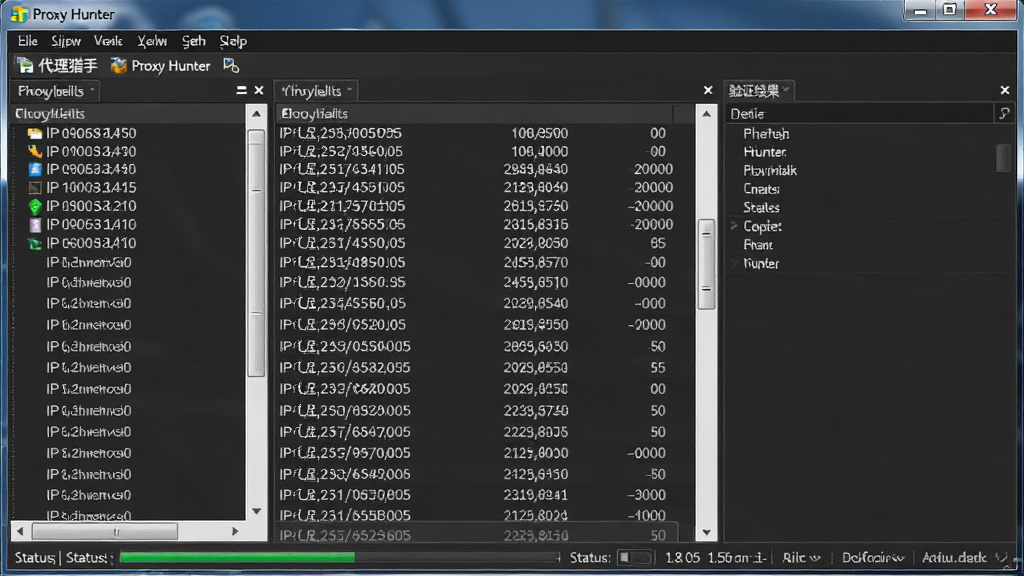
Task: Open the Sijew menu
Action: coord(66,41)
